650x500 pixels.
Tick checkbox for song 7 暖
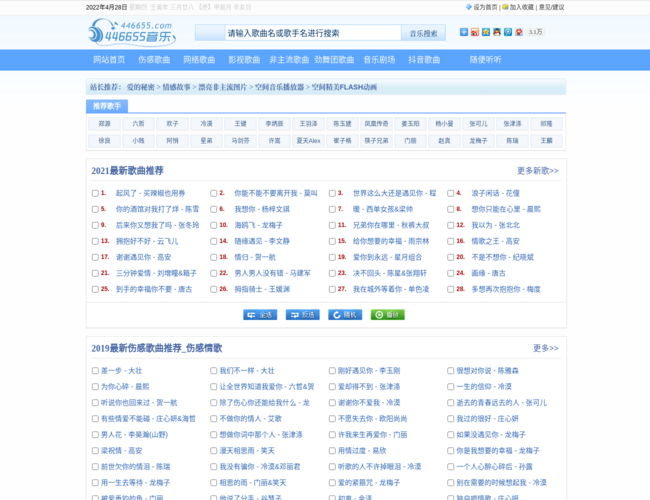332,209
